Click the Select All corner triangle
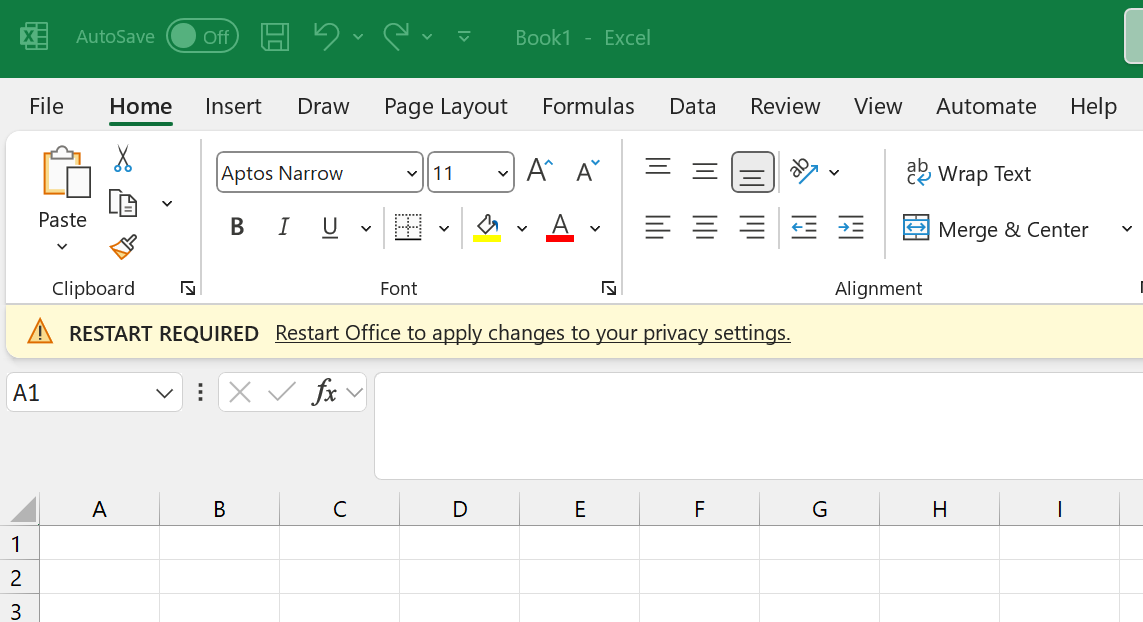Image resolution: width=1143 pixels, height=622 pixels. [23, 510]
